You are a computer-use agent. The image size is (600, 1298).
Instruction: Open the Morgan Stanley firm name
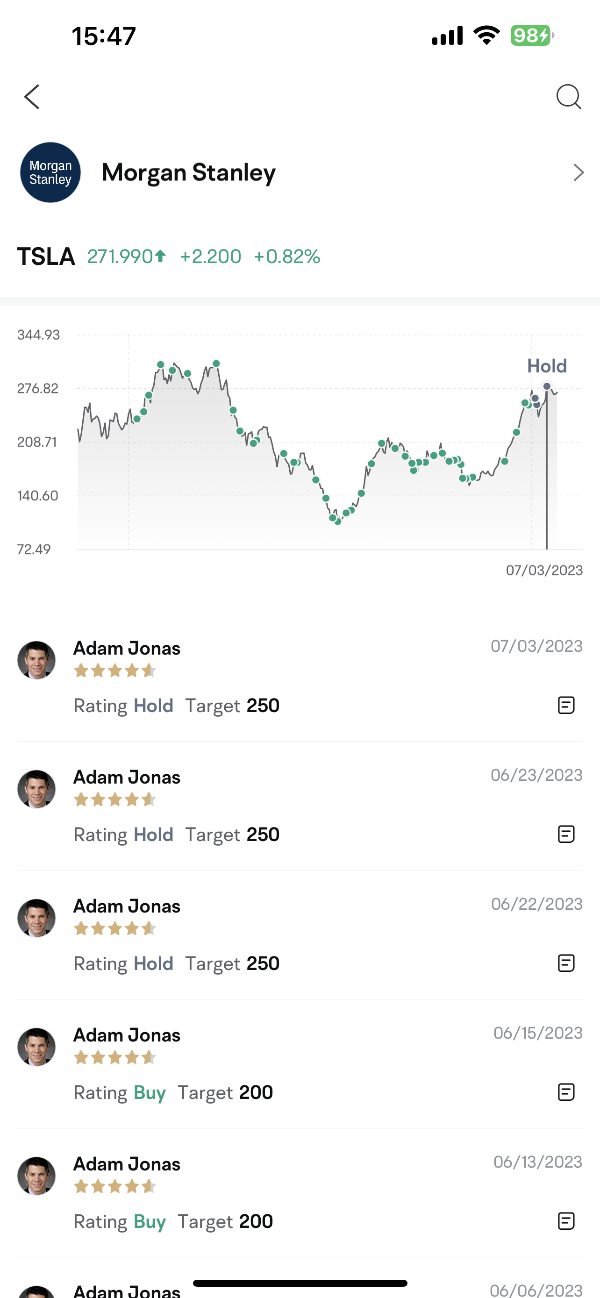tap(189, 173)
